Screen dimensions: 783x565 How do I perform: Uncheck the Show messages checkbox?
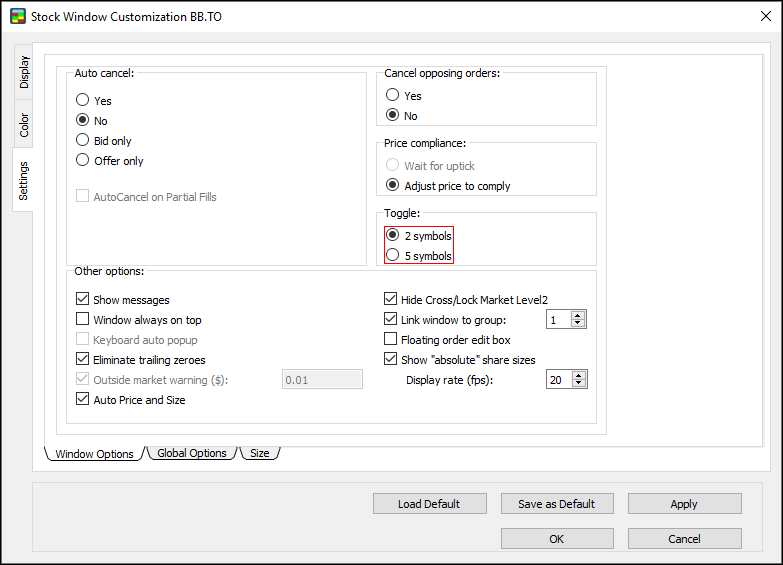(x=83, y=300)
